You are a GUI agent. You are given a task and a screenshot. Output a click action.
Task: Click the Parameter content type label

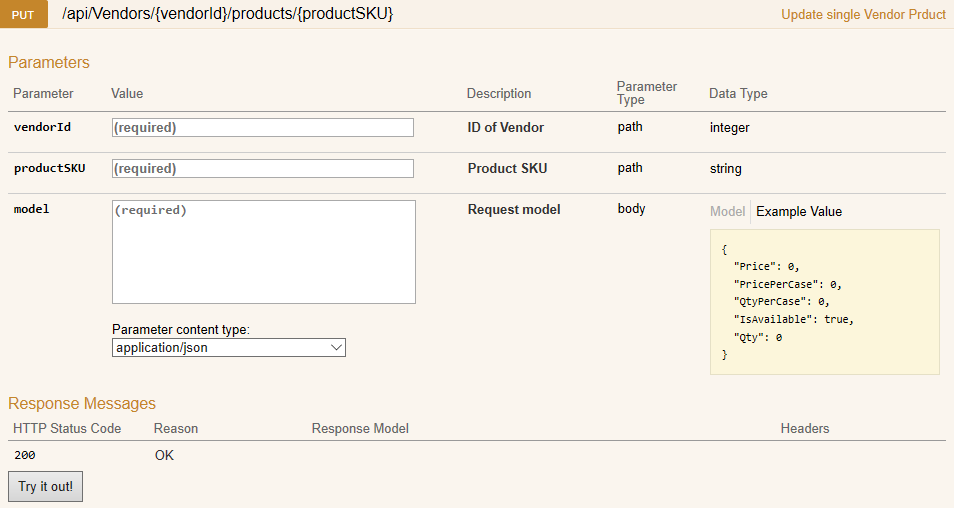click(x=181, y=330)
